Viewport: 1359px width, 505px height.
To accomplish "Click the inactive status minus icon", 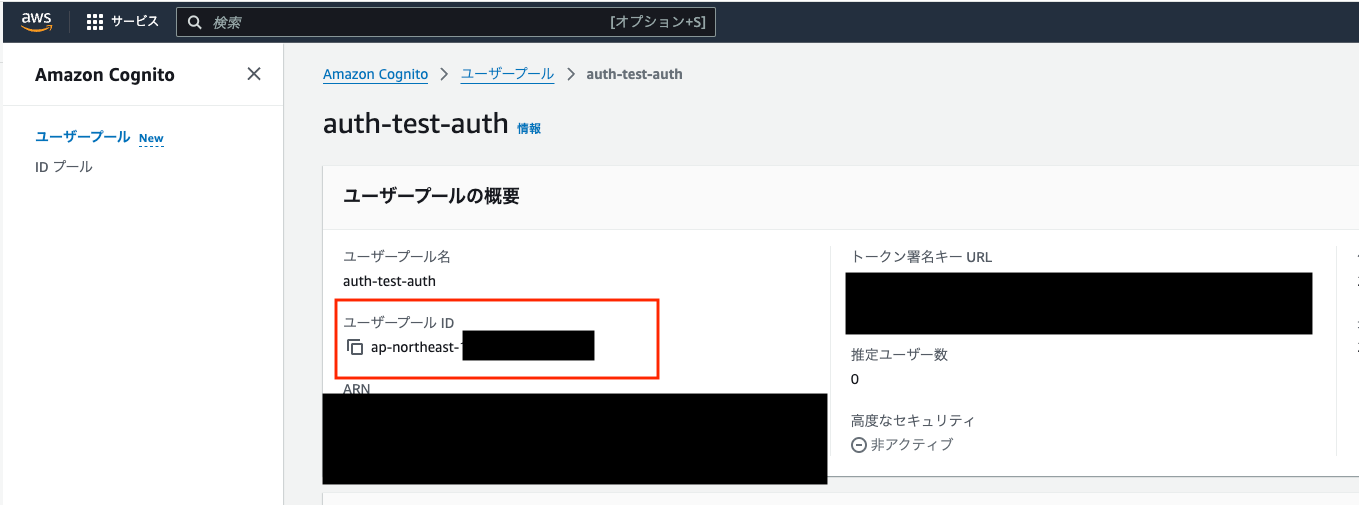I will click(858, 445).
